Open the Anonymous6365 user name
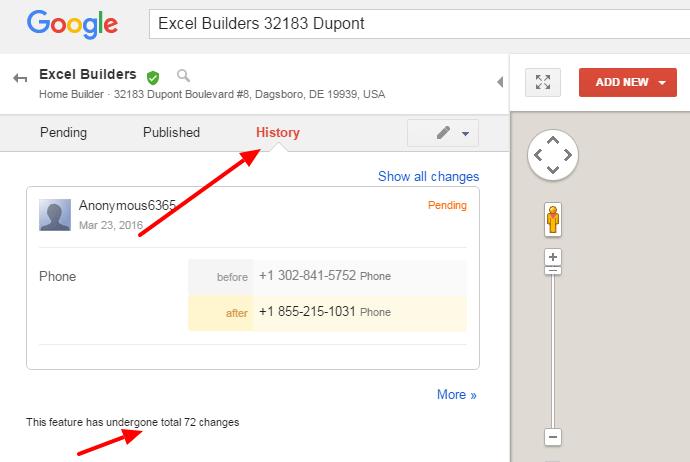Image resolution: width=690 pixels, height=462 pixels. coord(127,205)
